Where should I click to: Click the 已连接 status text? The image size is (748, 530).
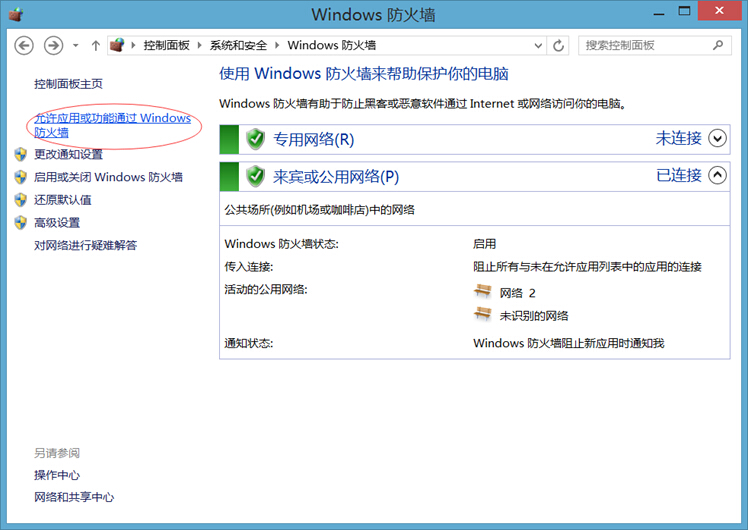click(x=678, y=175)
